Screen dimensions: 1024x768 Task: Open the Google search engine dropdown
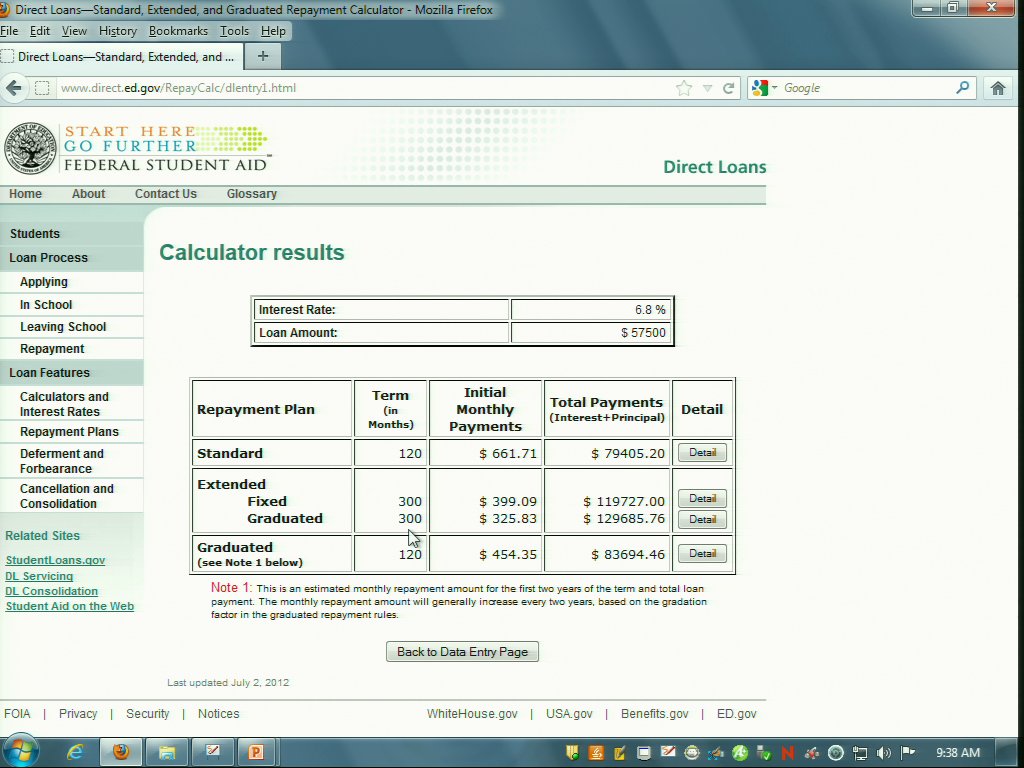[x=764, y=88]
